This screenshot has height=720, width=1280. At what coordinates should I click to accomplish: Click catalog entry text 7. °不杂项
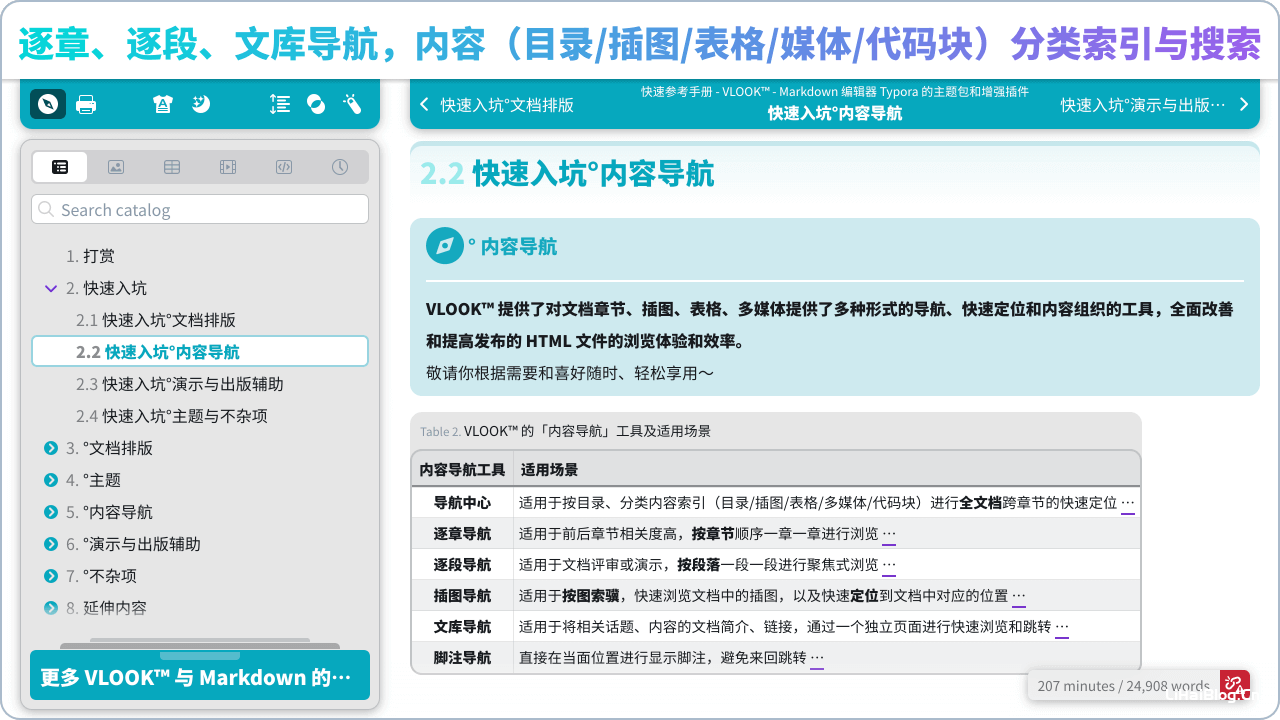click(102, 576)
